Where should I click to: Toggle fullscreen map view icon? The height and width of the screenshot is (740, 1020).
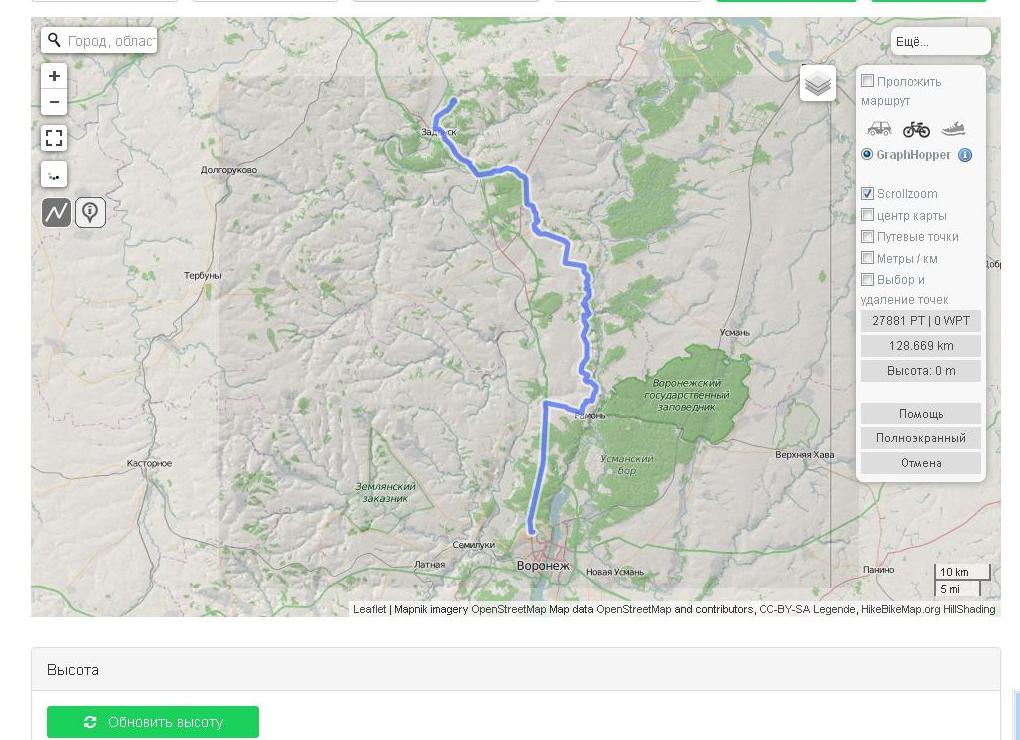coord(54,138)
